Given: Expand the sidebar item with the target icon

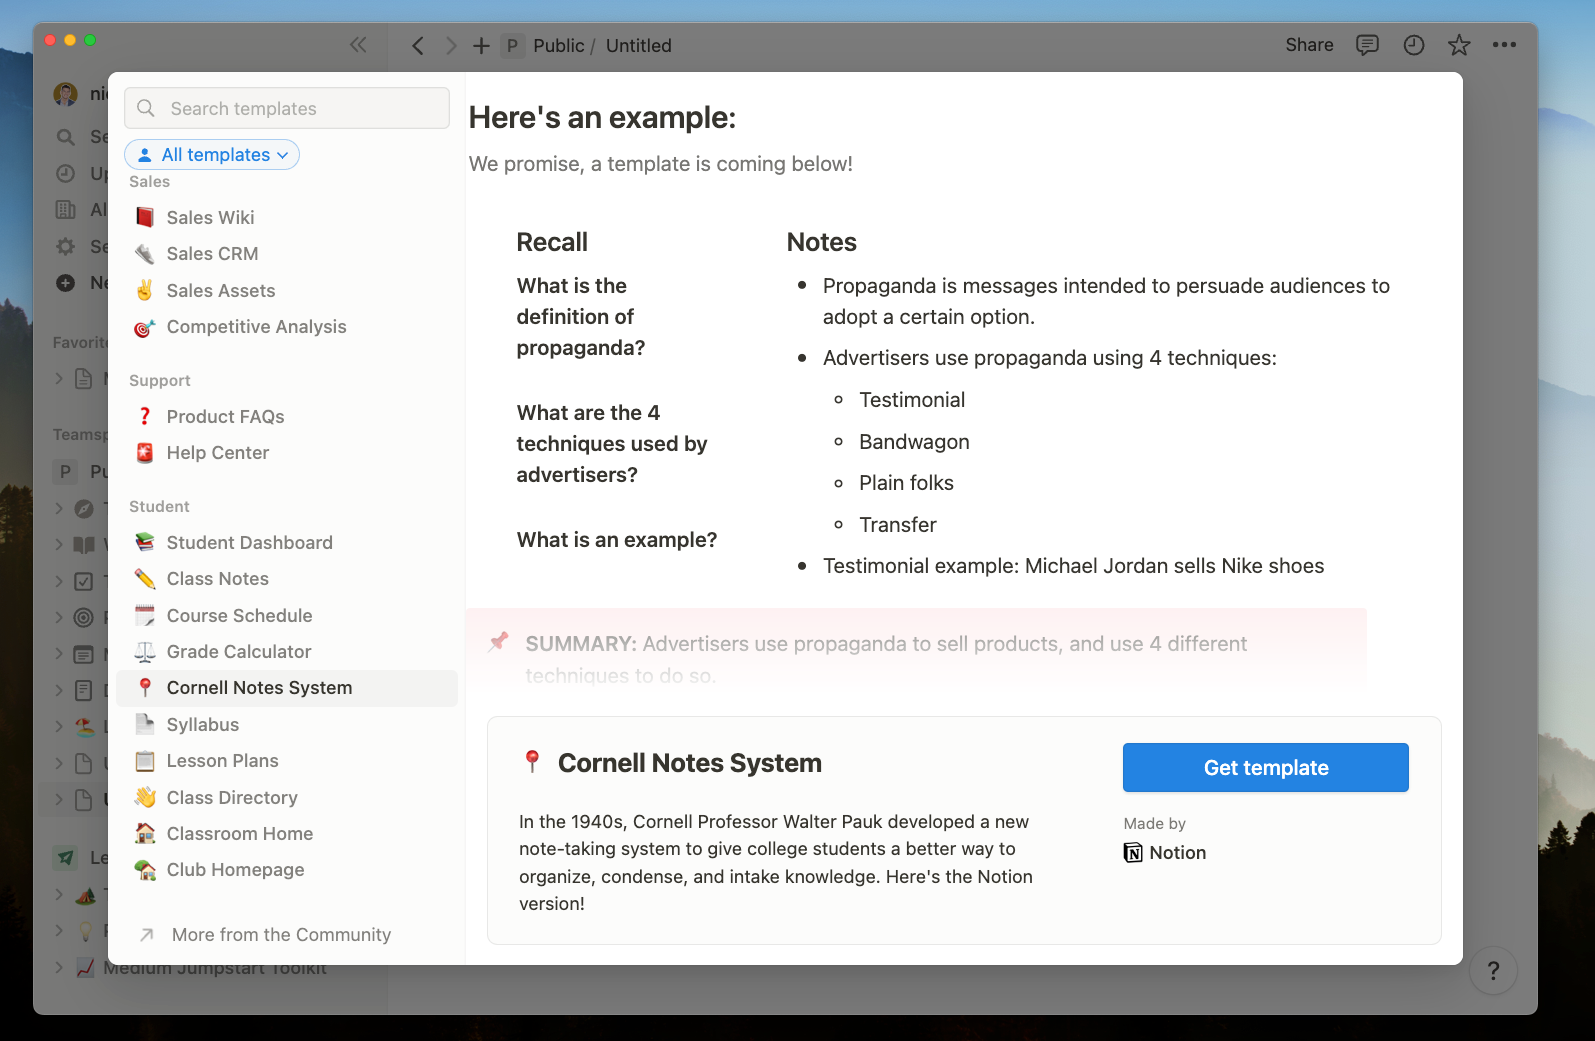Looking at the screenshot, I should [x=59, y=617].
